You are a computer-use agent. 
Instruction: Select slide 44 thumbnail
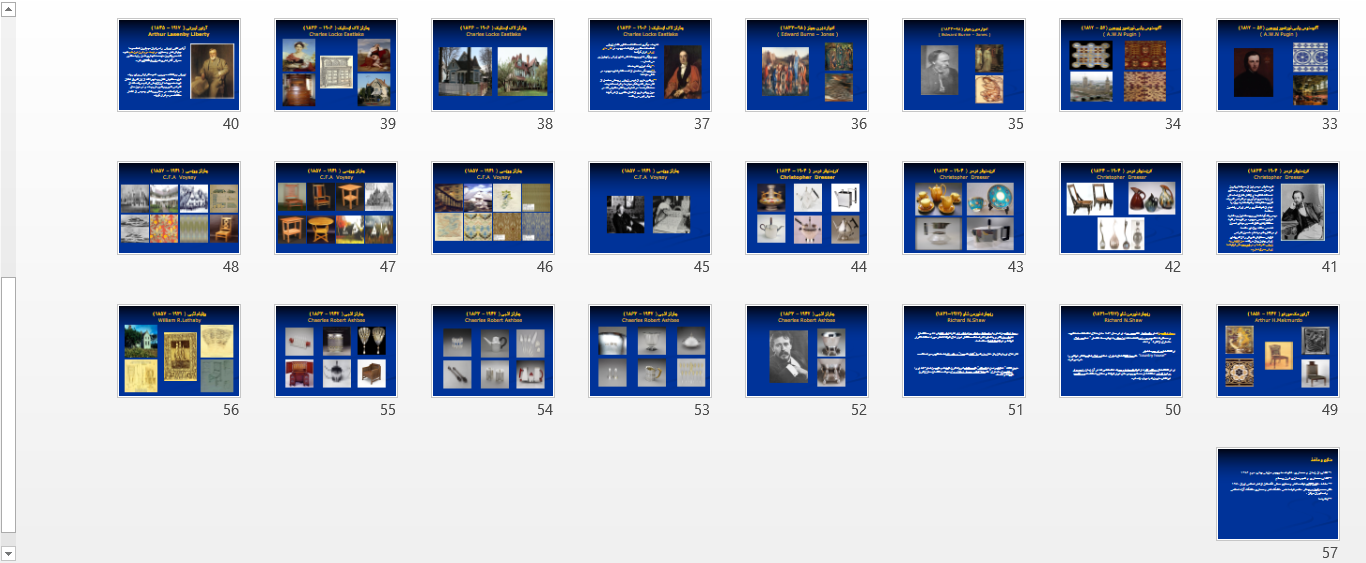point(806,208)
